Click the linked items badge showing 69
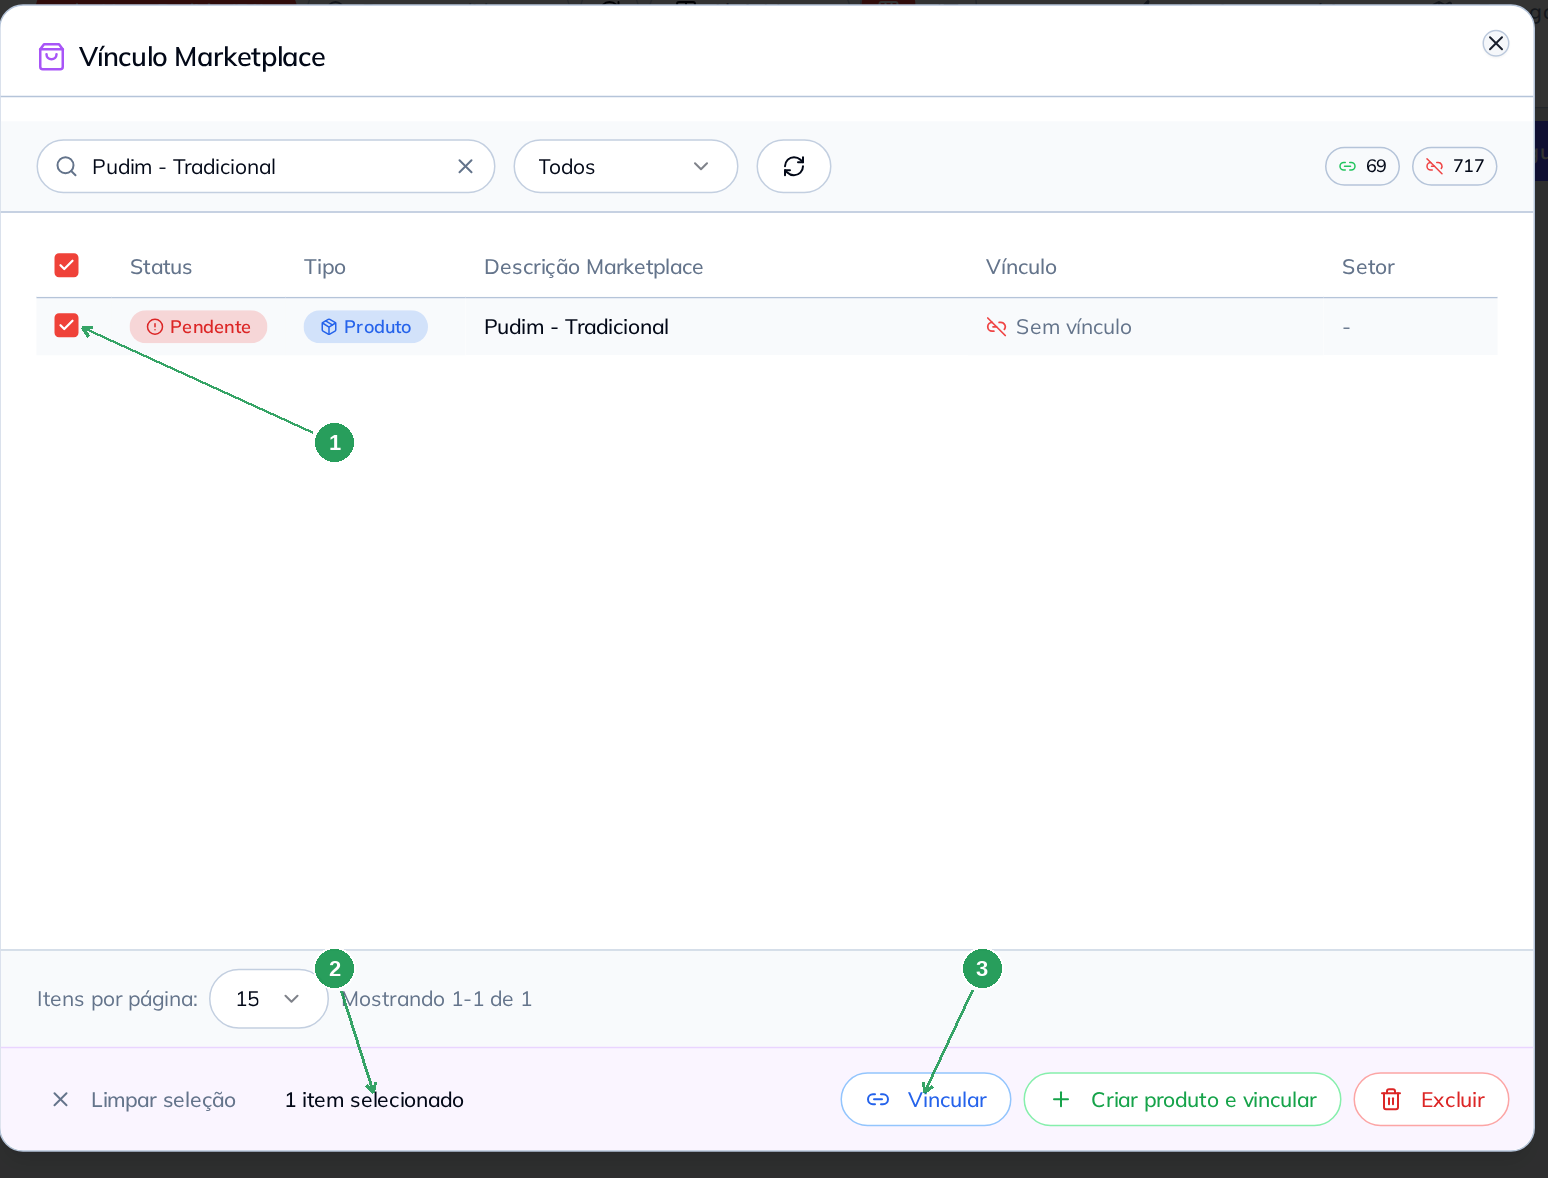Screen dimensions: 1548x1178 click(x=1362, y=166)
